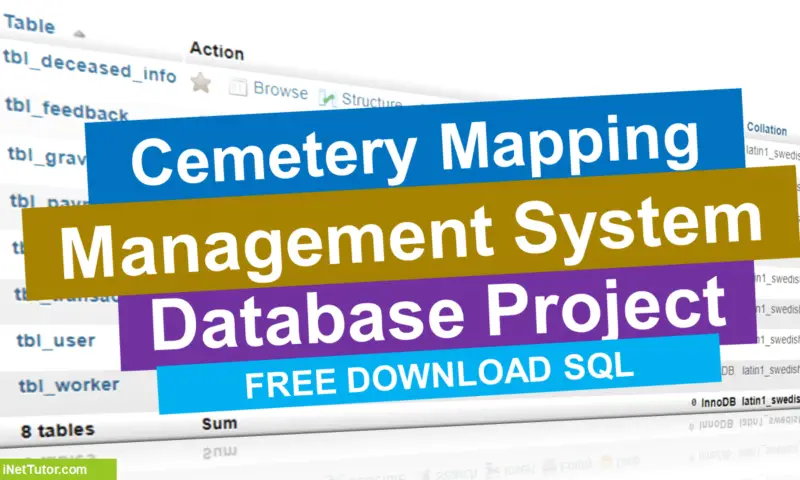Click the Sum label in footer row

[x=220, y=424]
